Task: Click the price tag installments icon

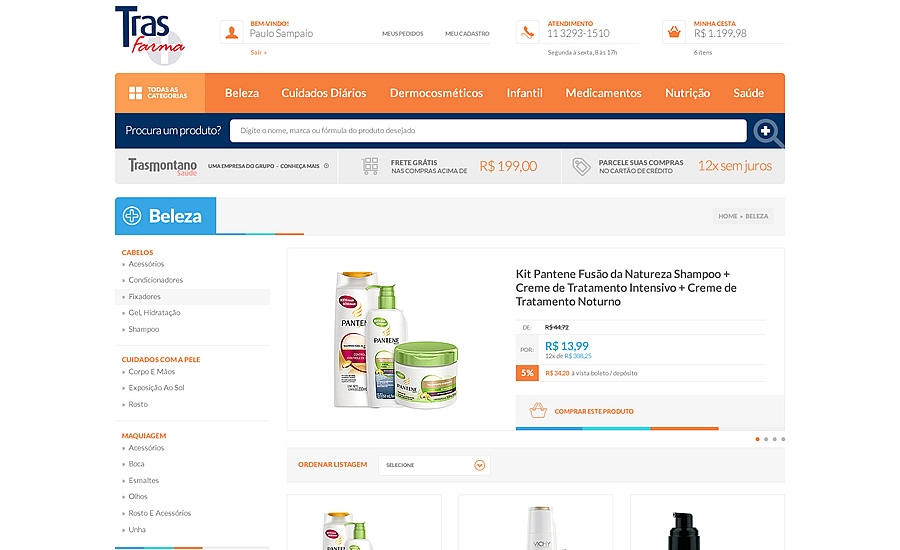Action: coord(581,166)
